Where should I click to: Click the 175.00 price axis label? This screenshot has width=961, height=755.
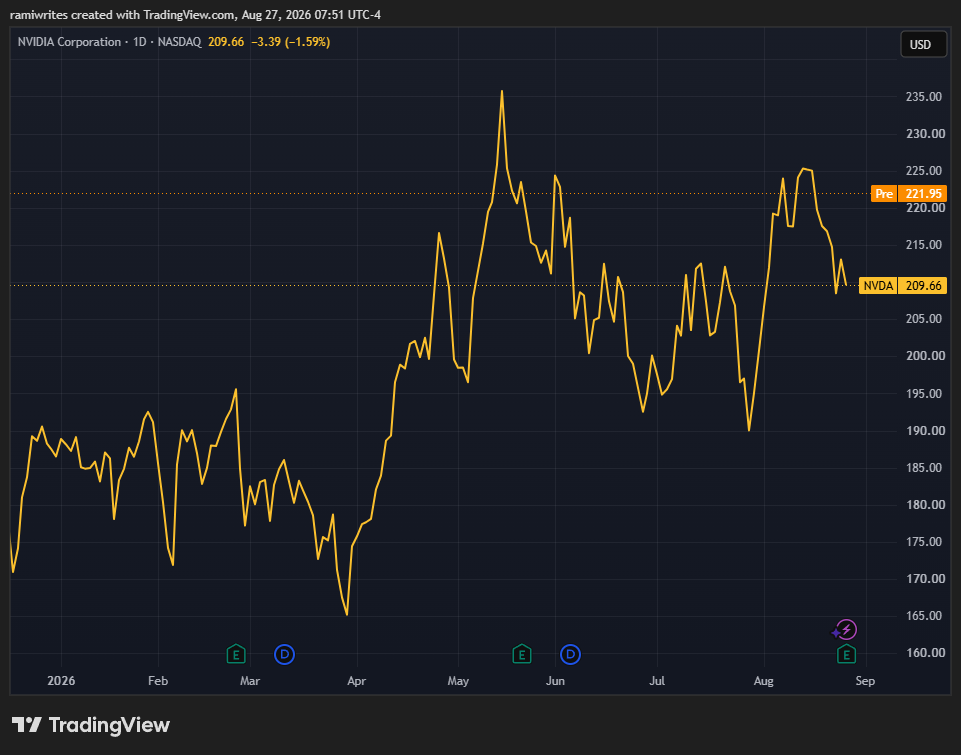924,542
